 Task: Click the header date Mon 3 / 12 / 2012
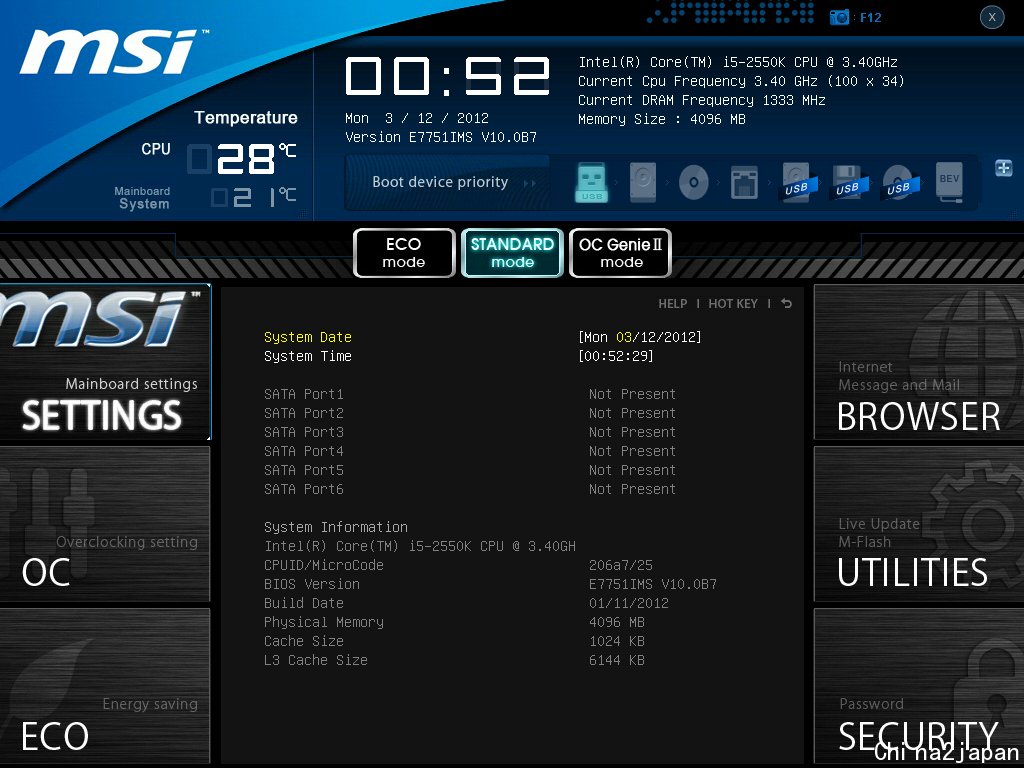click(417, 118)
